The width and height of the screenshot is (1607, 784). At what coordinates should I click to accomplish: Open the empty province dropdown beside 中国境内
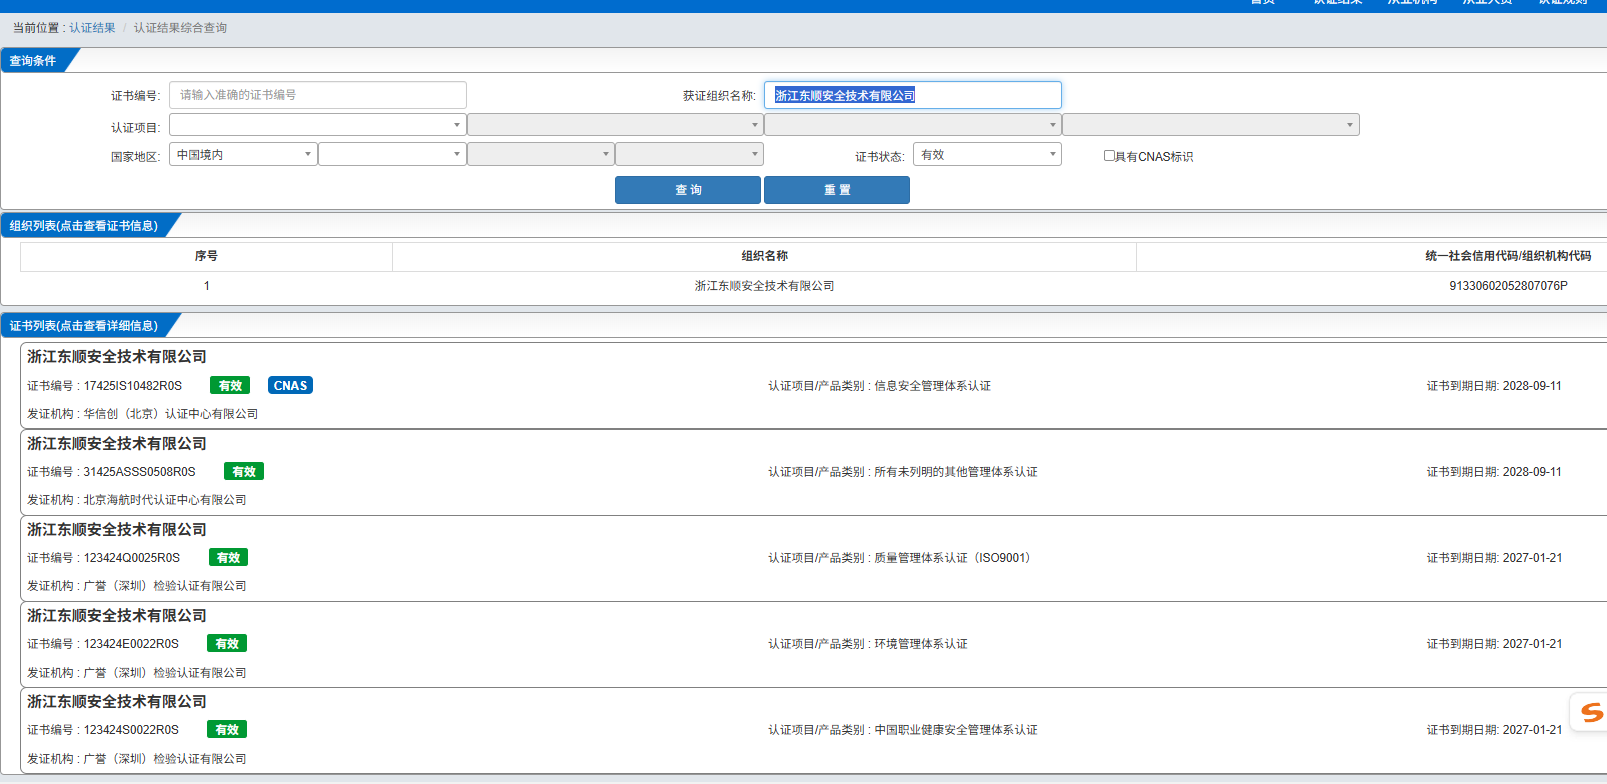click(391, 154)
